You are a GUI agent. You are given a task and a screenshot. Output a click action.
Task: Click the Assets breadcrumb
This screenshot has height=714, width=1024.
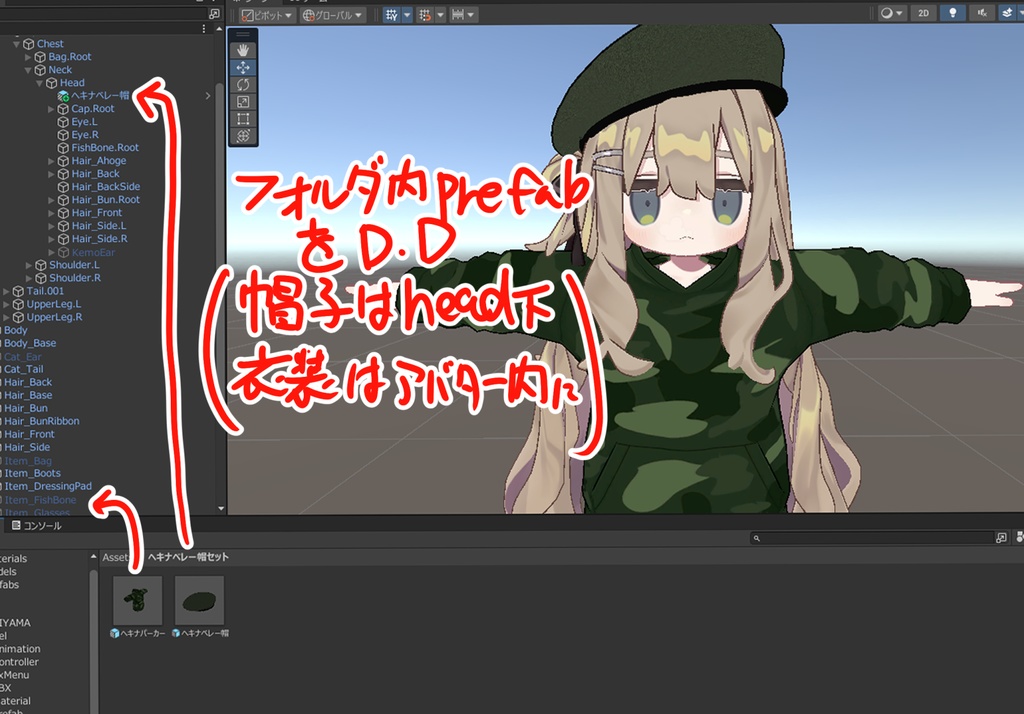point(116,557)
